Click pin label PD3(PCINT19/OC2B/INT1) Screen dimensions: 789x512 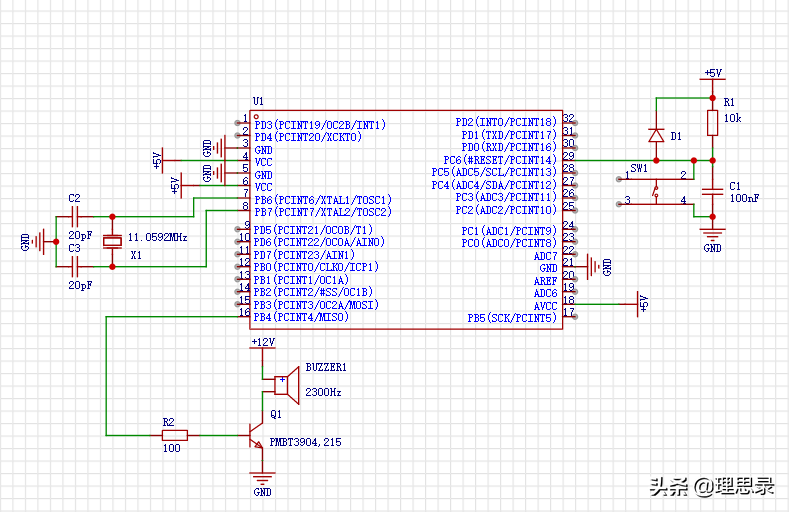[x=320, y=125]
